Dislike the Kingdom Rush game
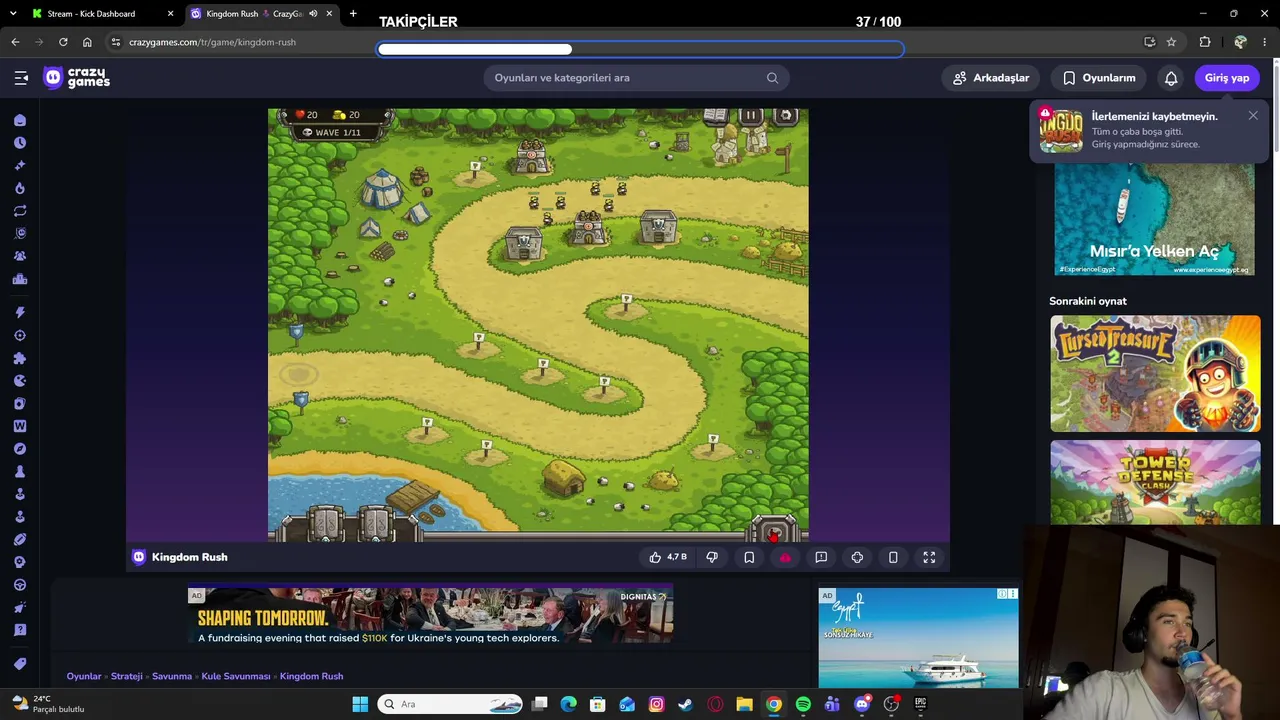1280x720 pixels. click(x=712, y=557)
